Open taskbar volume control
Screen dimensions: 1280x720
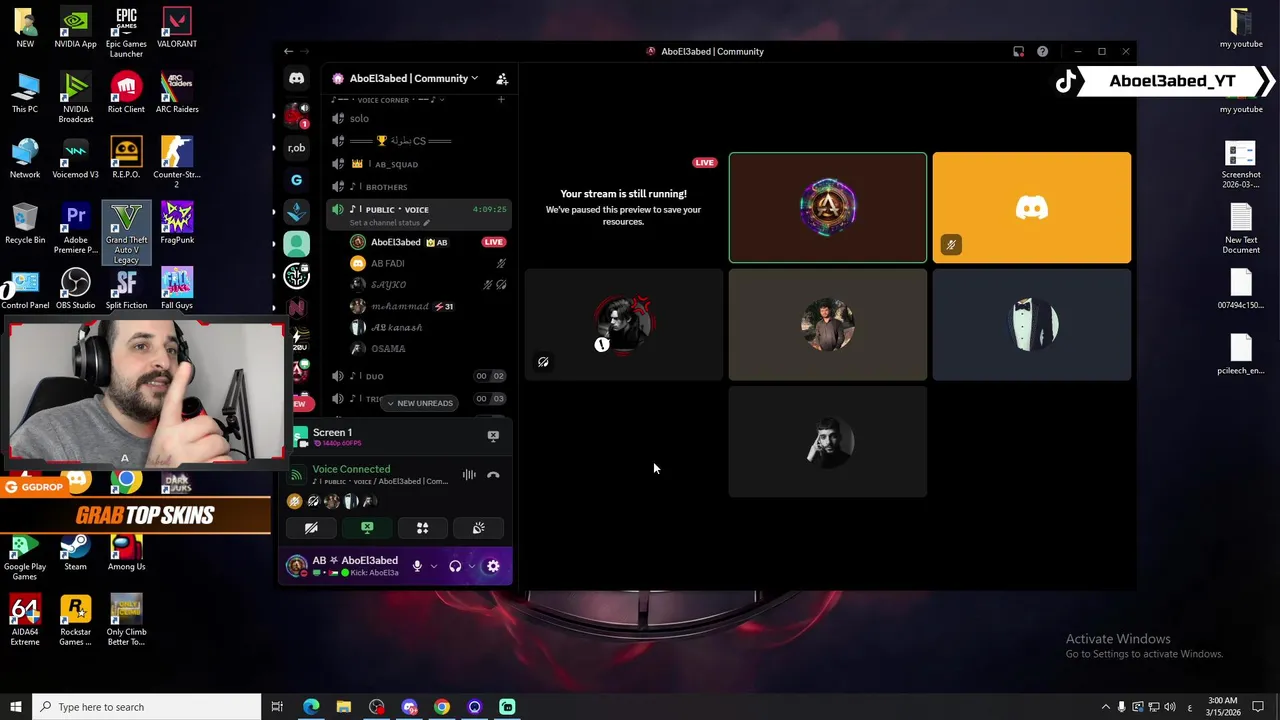click(x=1170, y=707)
